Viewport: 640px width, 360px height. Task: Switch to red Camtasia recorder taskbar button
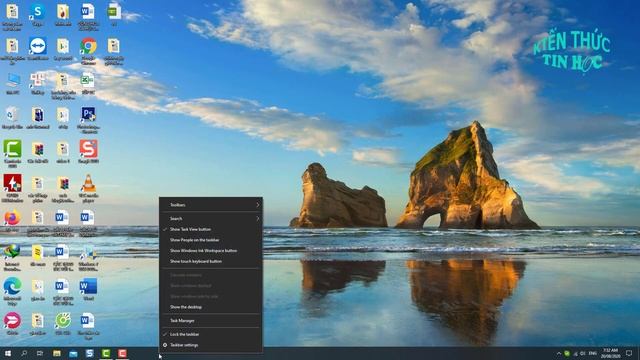[122, 353]
